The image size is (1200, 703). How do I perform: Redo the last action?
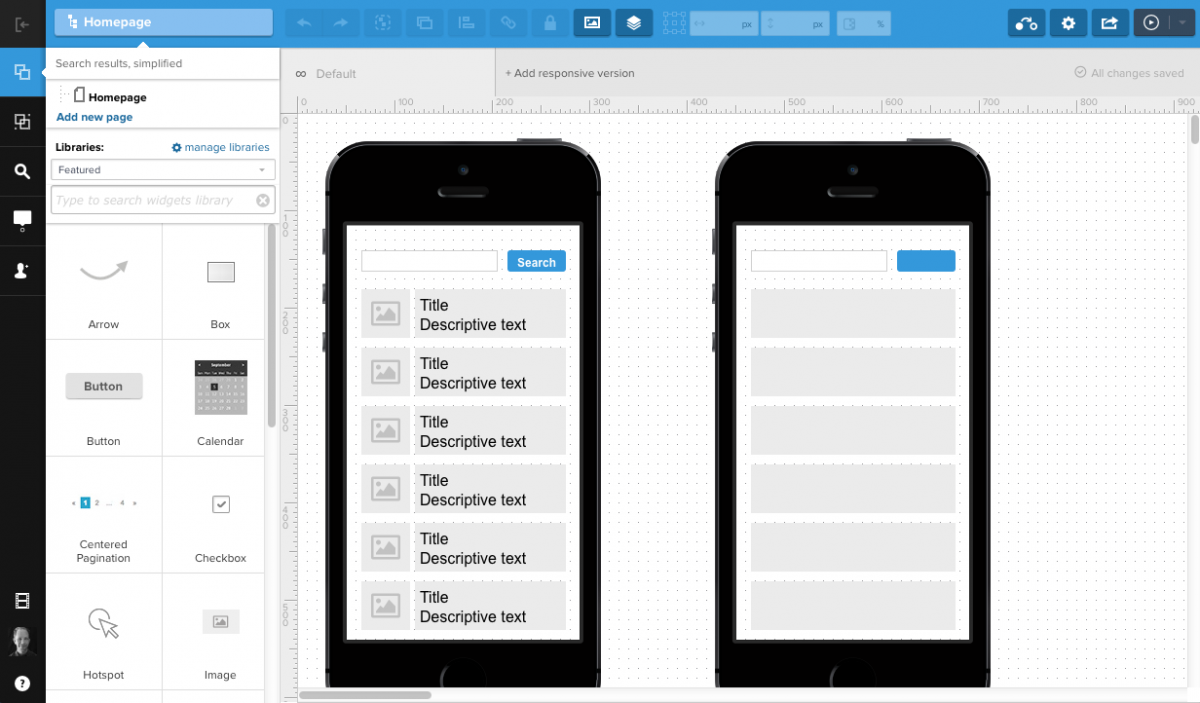coord(341,23)
